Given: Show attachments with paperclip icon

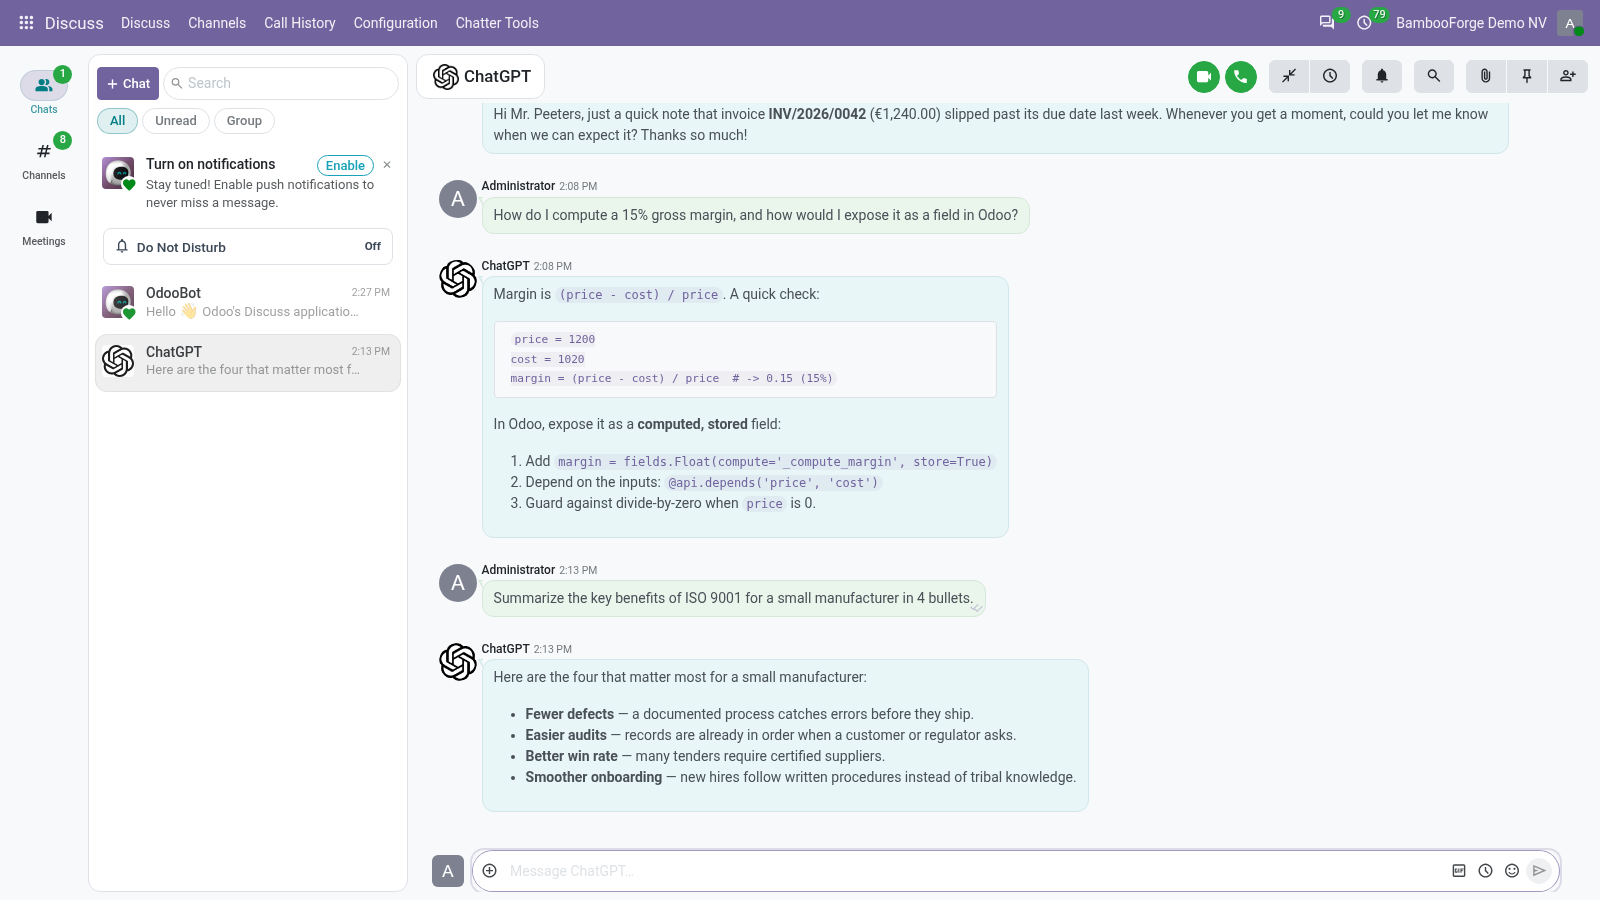Looking at the screenshot, I should pyautogui.click(x=1486, y=76).
